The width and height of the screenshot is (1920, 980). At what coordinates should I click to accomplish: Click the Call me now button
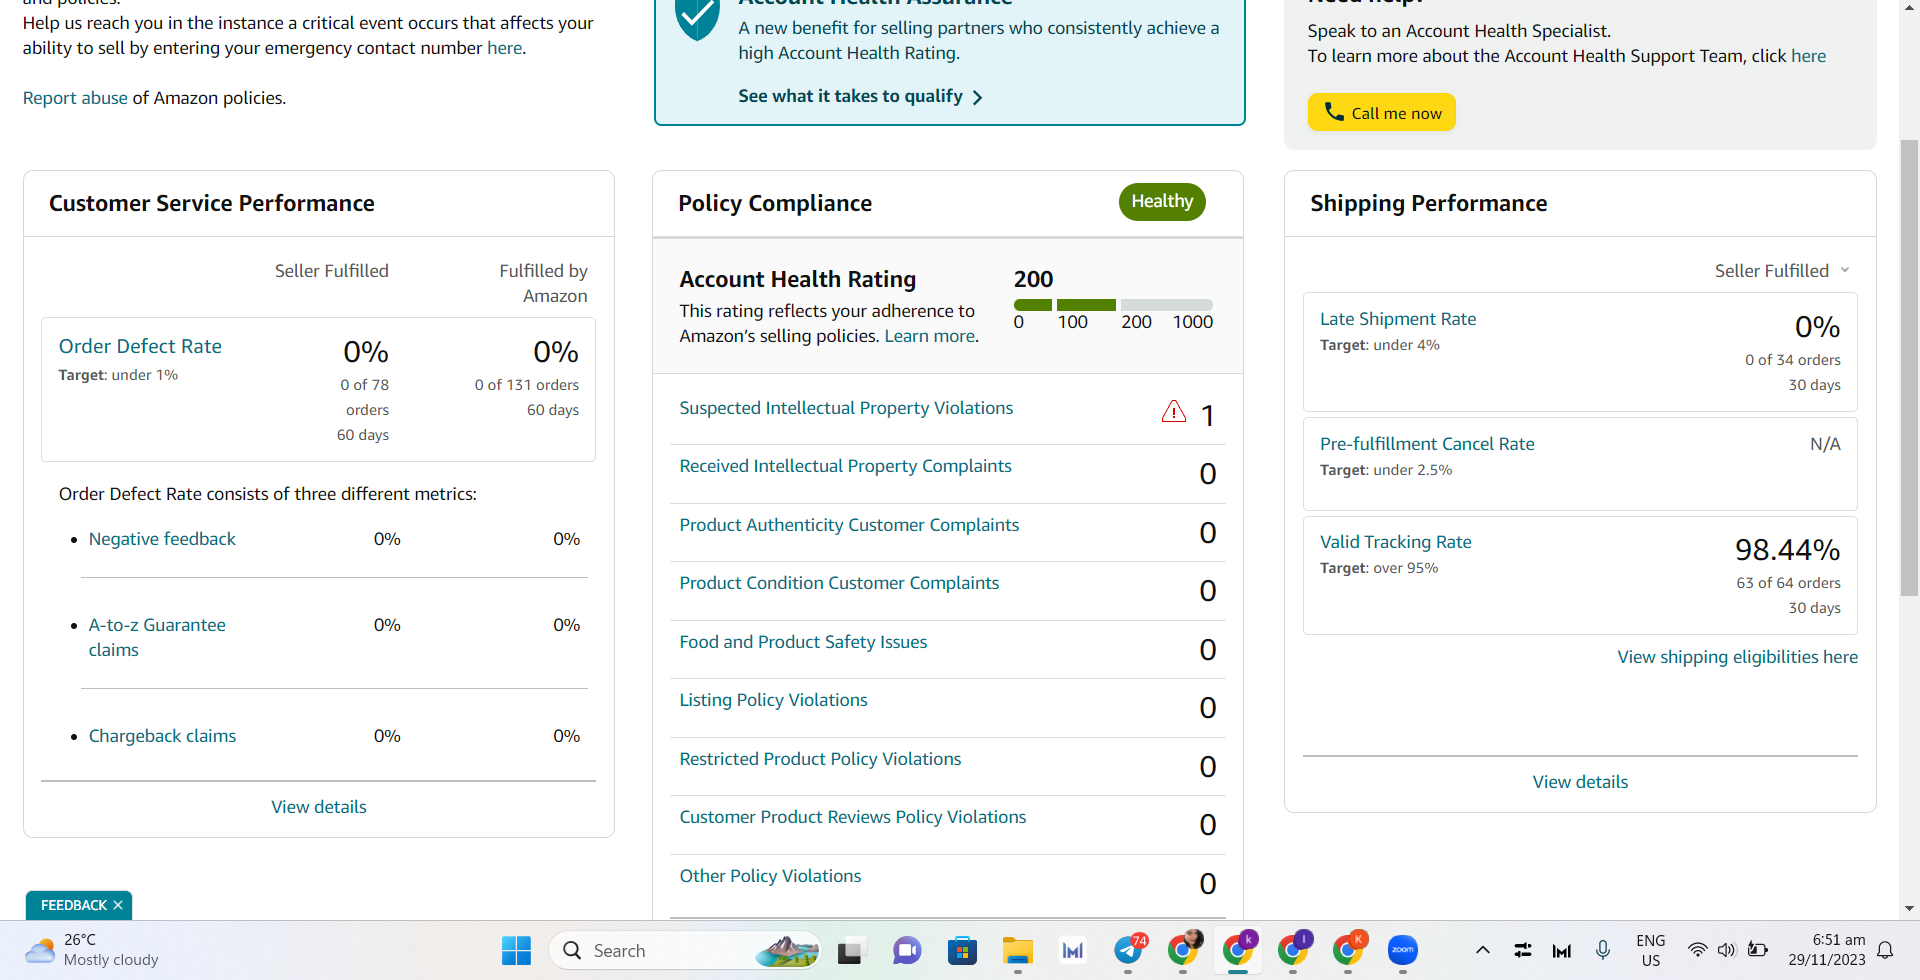[1381, 112]
